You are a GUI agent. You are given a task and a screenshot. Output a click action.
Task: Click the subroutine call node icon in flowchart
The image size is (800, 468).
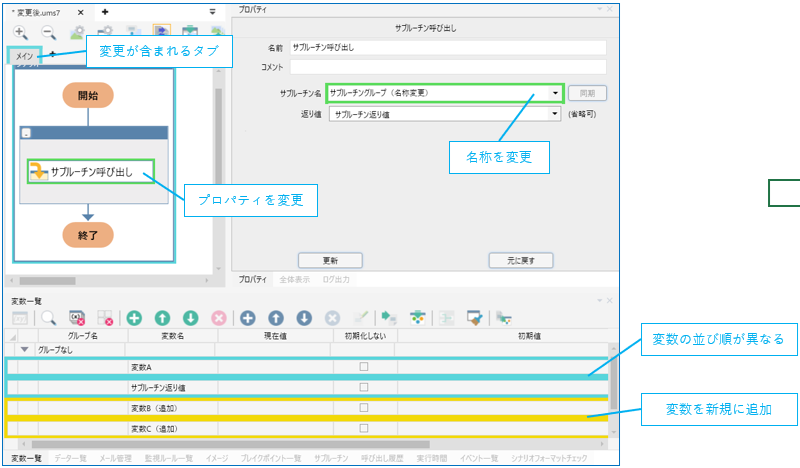tap(37, 171)
